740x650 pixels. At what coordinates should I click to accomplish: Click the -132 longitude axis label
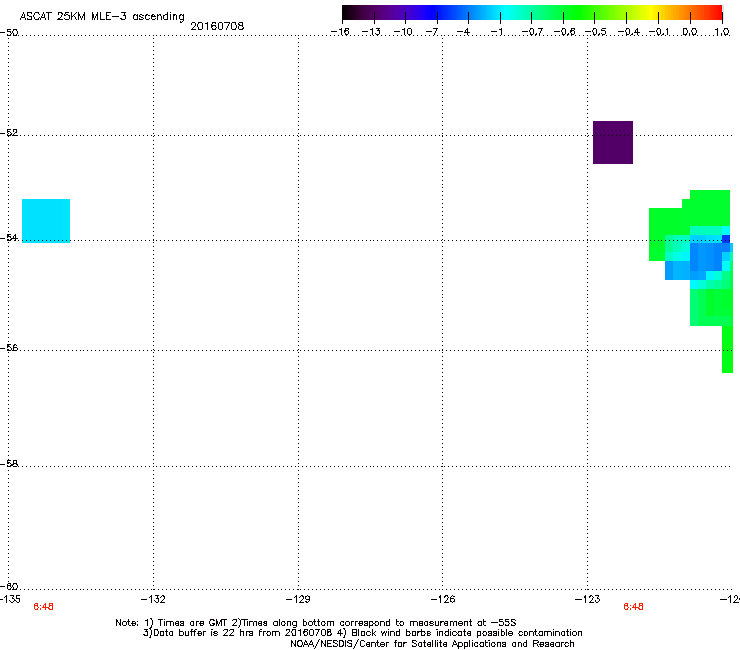coord(153,599)
